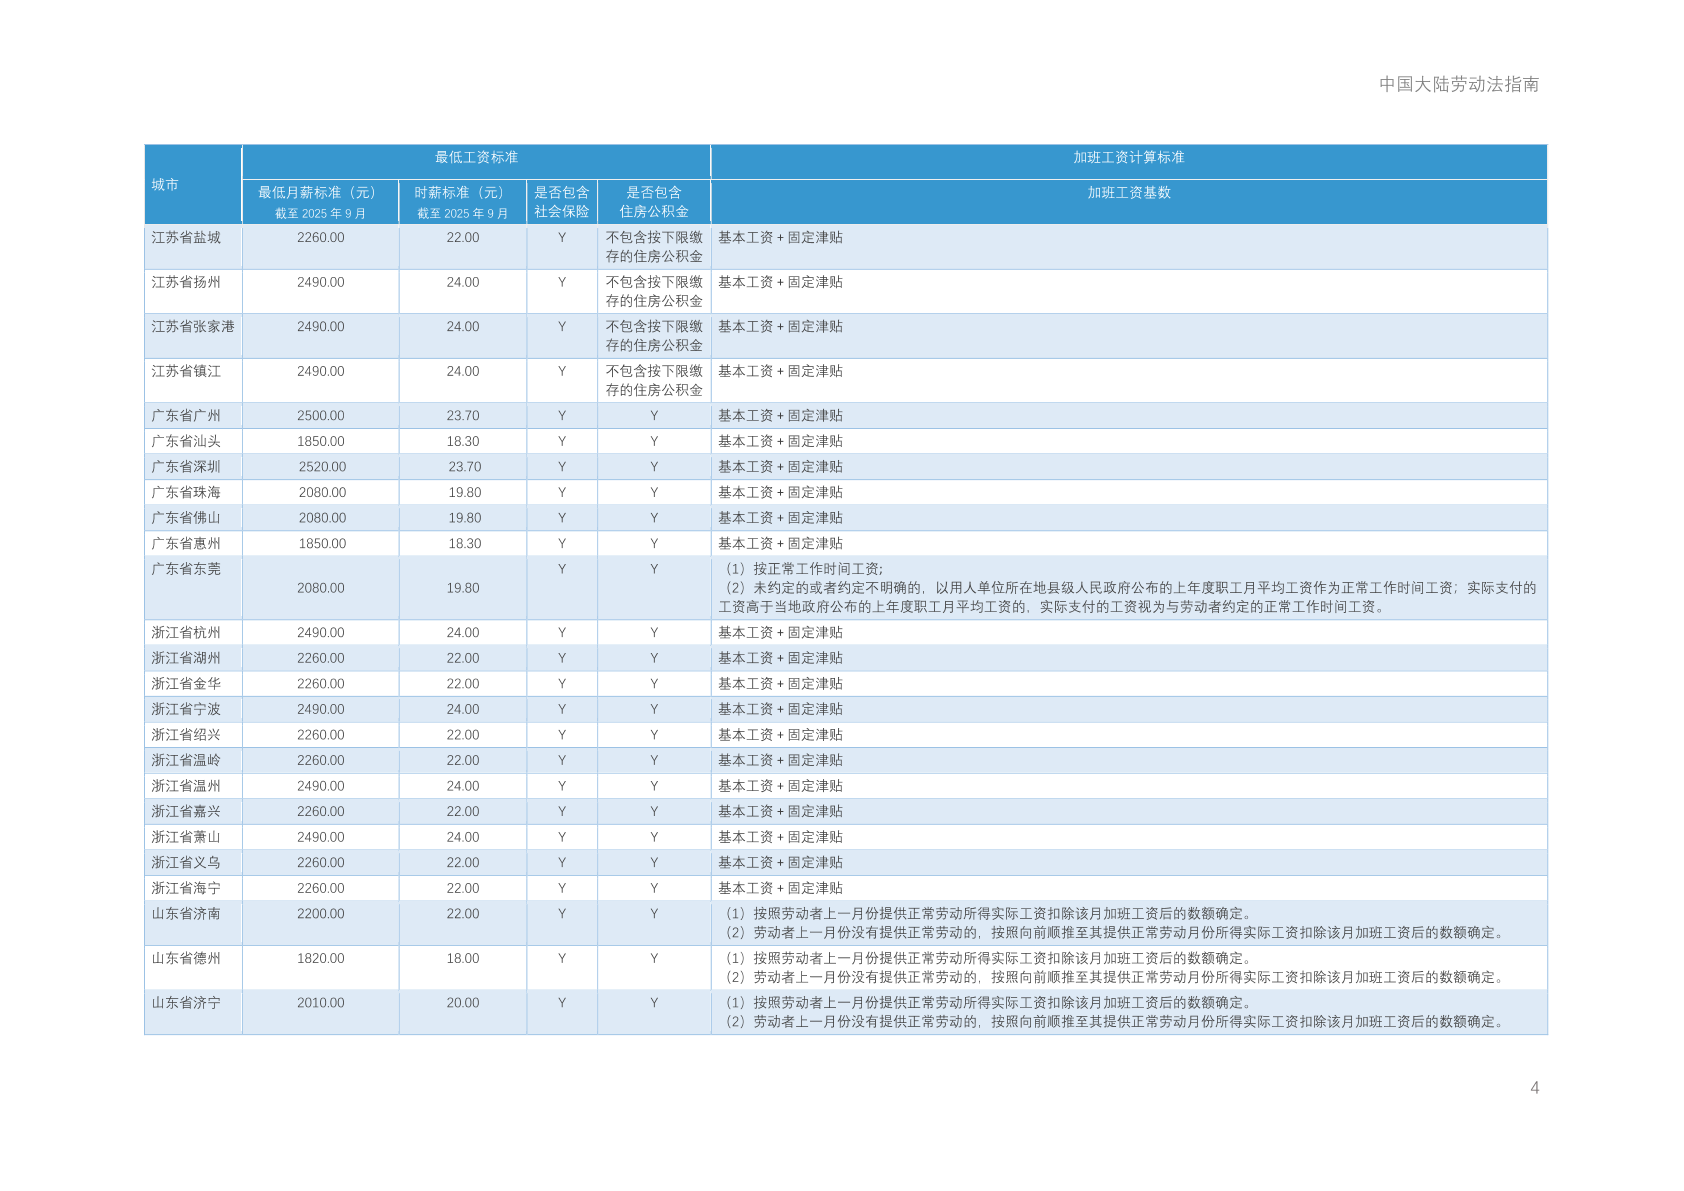This screenshot has height=1191, width=1684.
Task: Click the 是否包含社会保险 column header
Action: pos(561,202)
